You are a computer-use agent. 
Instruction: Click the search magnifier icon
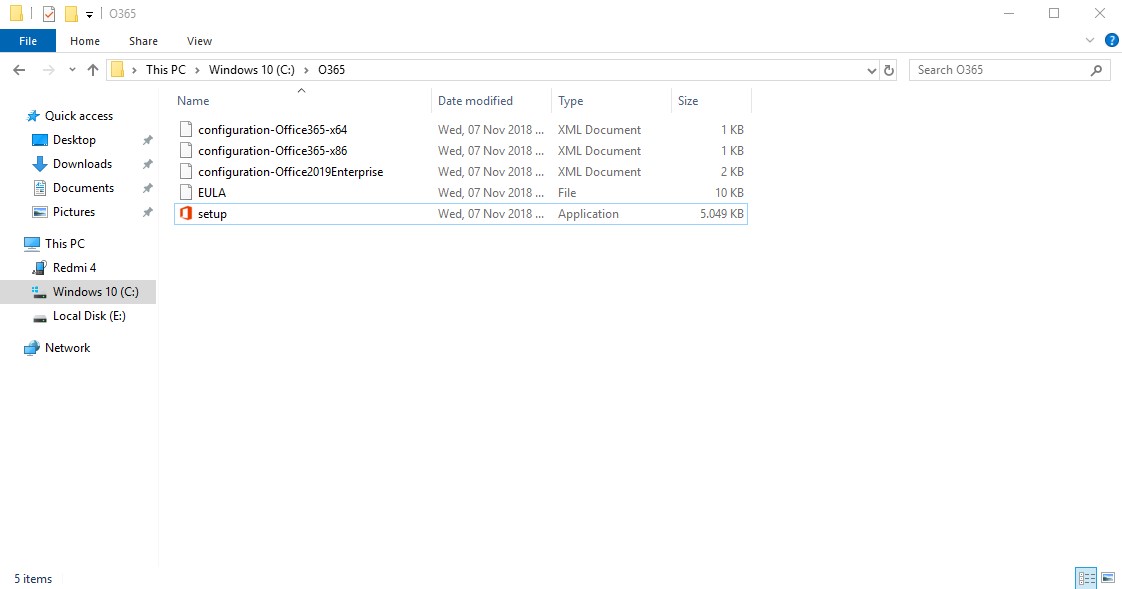pyautogui.click(x=1096, y=70)
